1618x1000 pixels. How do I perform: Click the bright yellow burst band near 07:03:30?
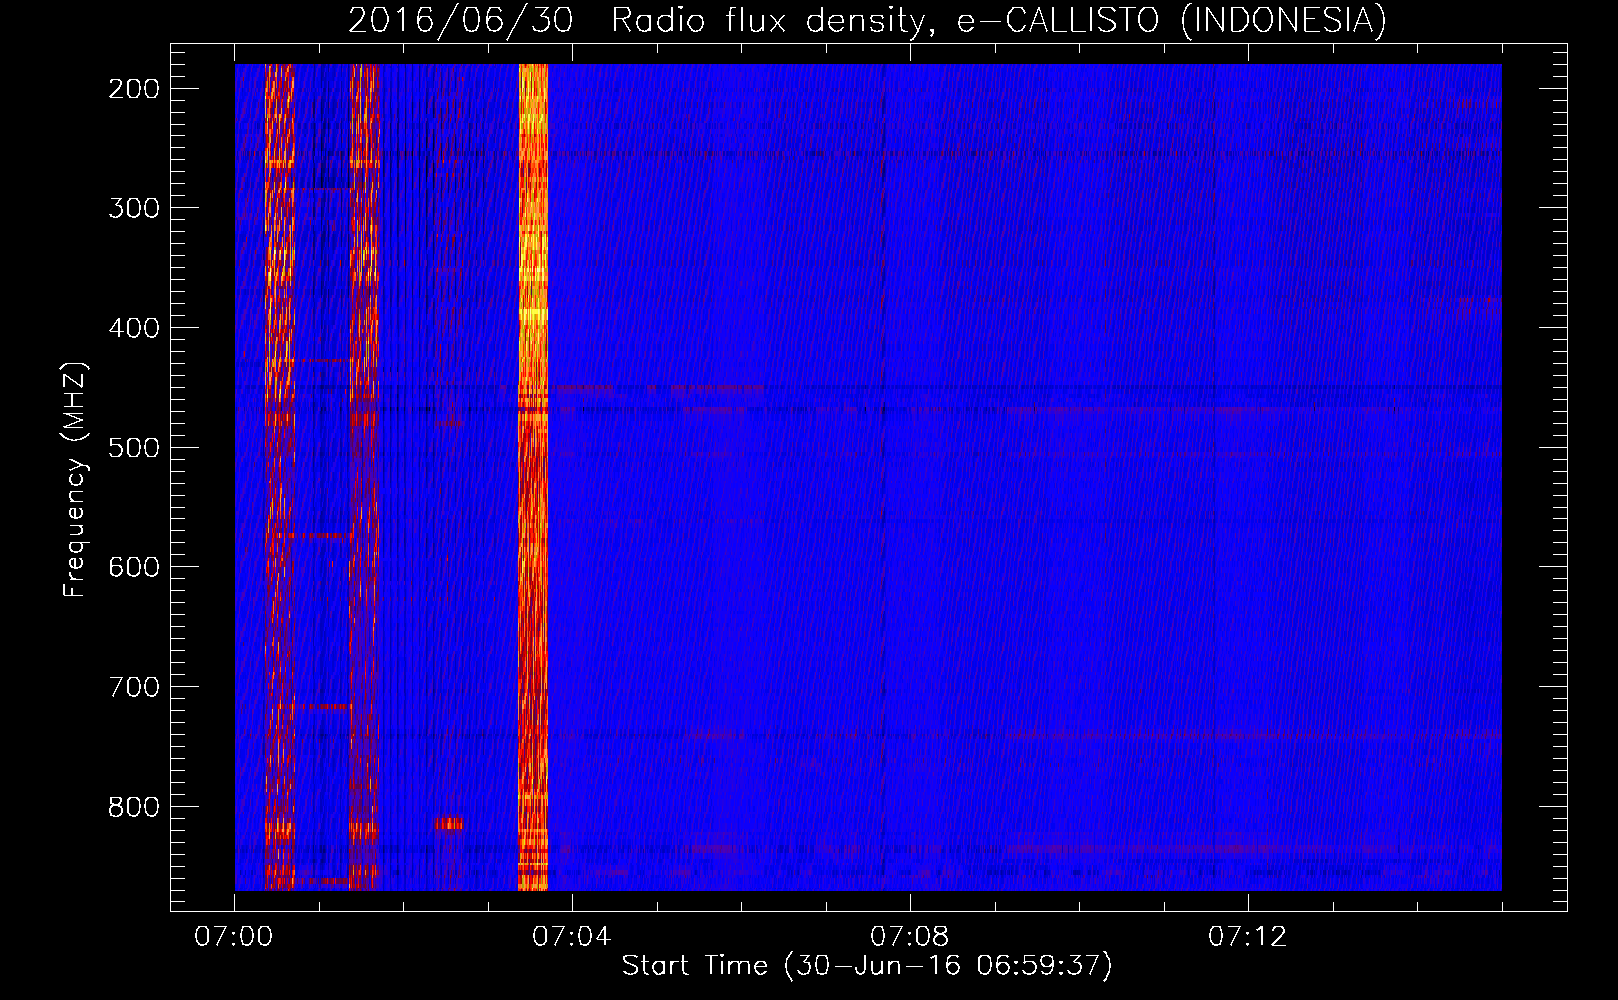point(533,477)
